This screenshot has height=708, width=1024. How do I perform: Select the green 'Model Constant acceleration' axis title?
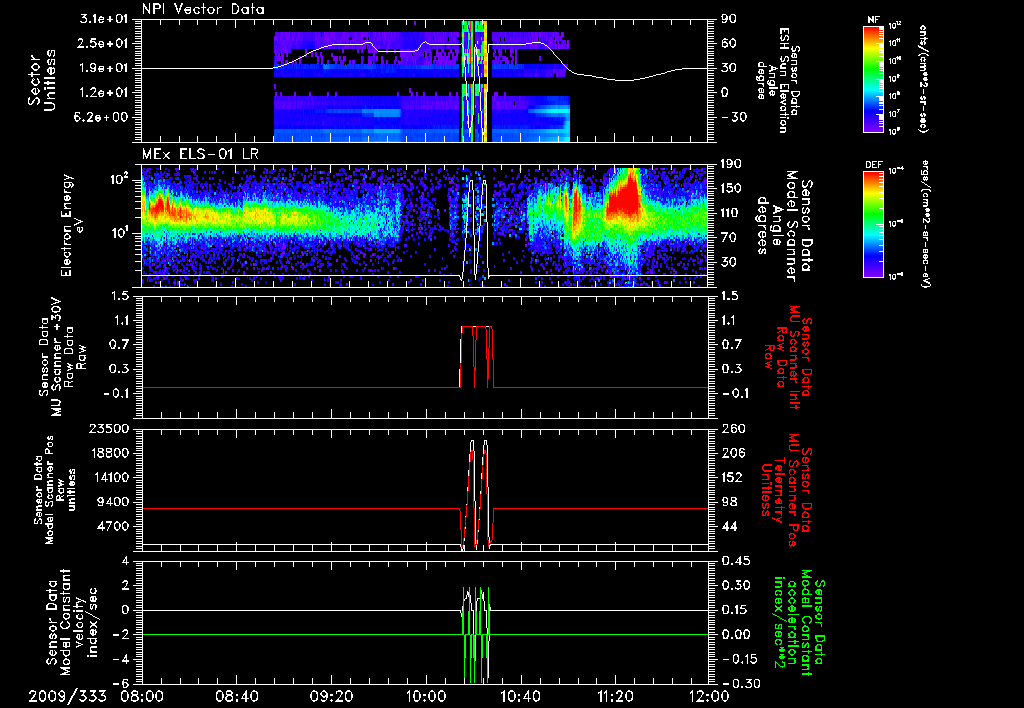coord(801,622)
